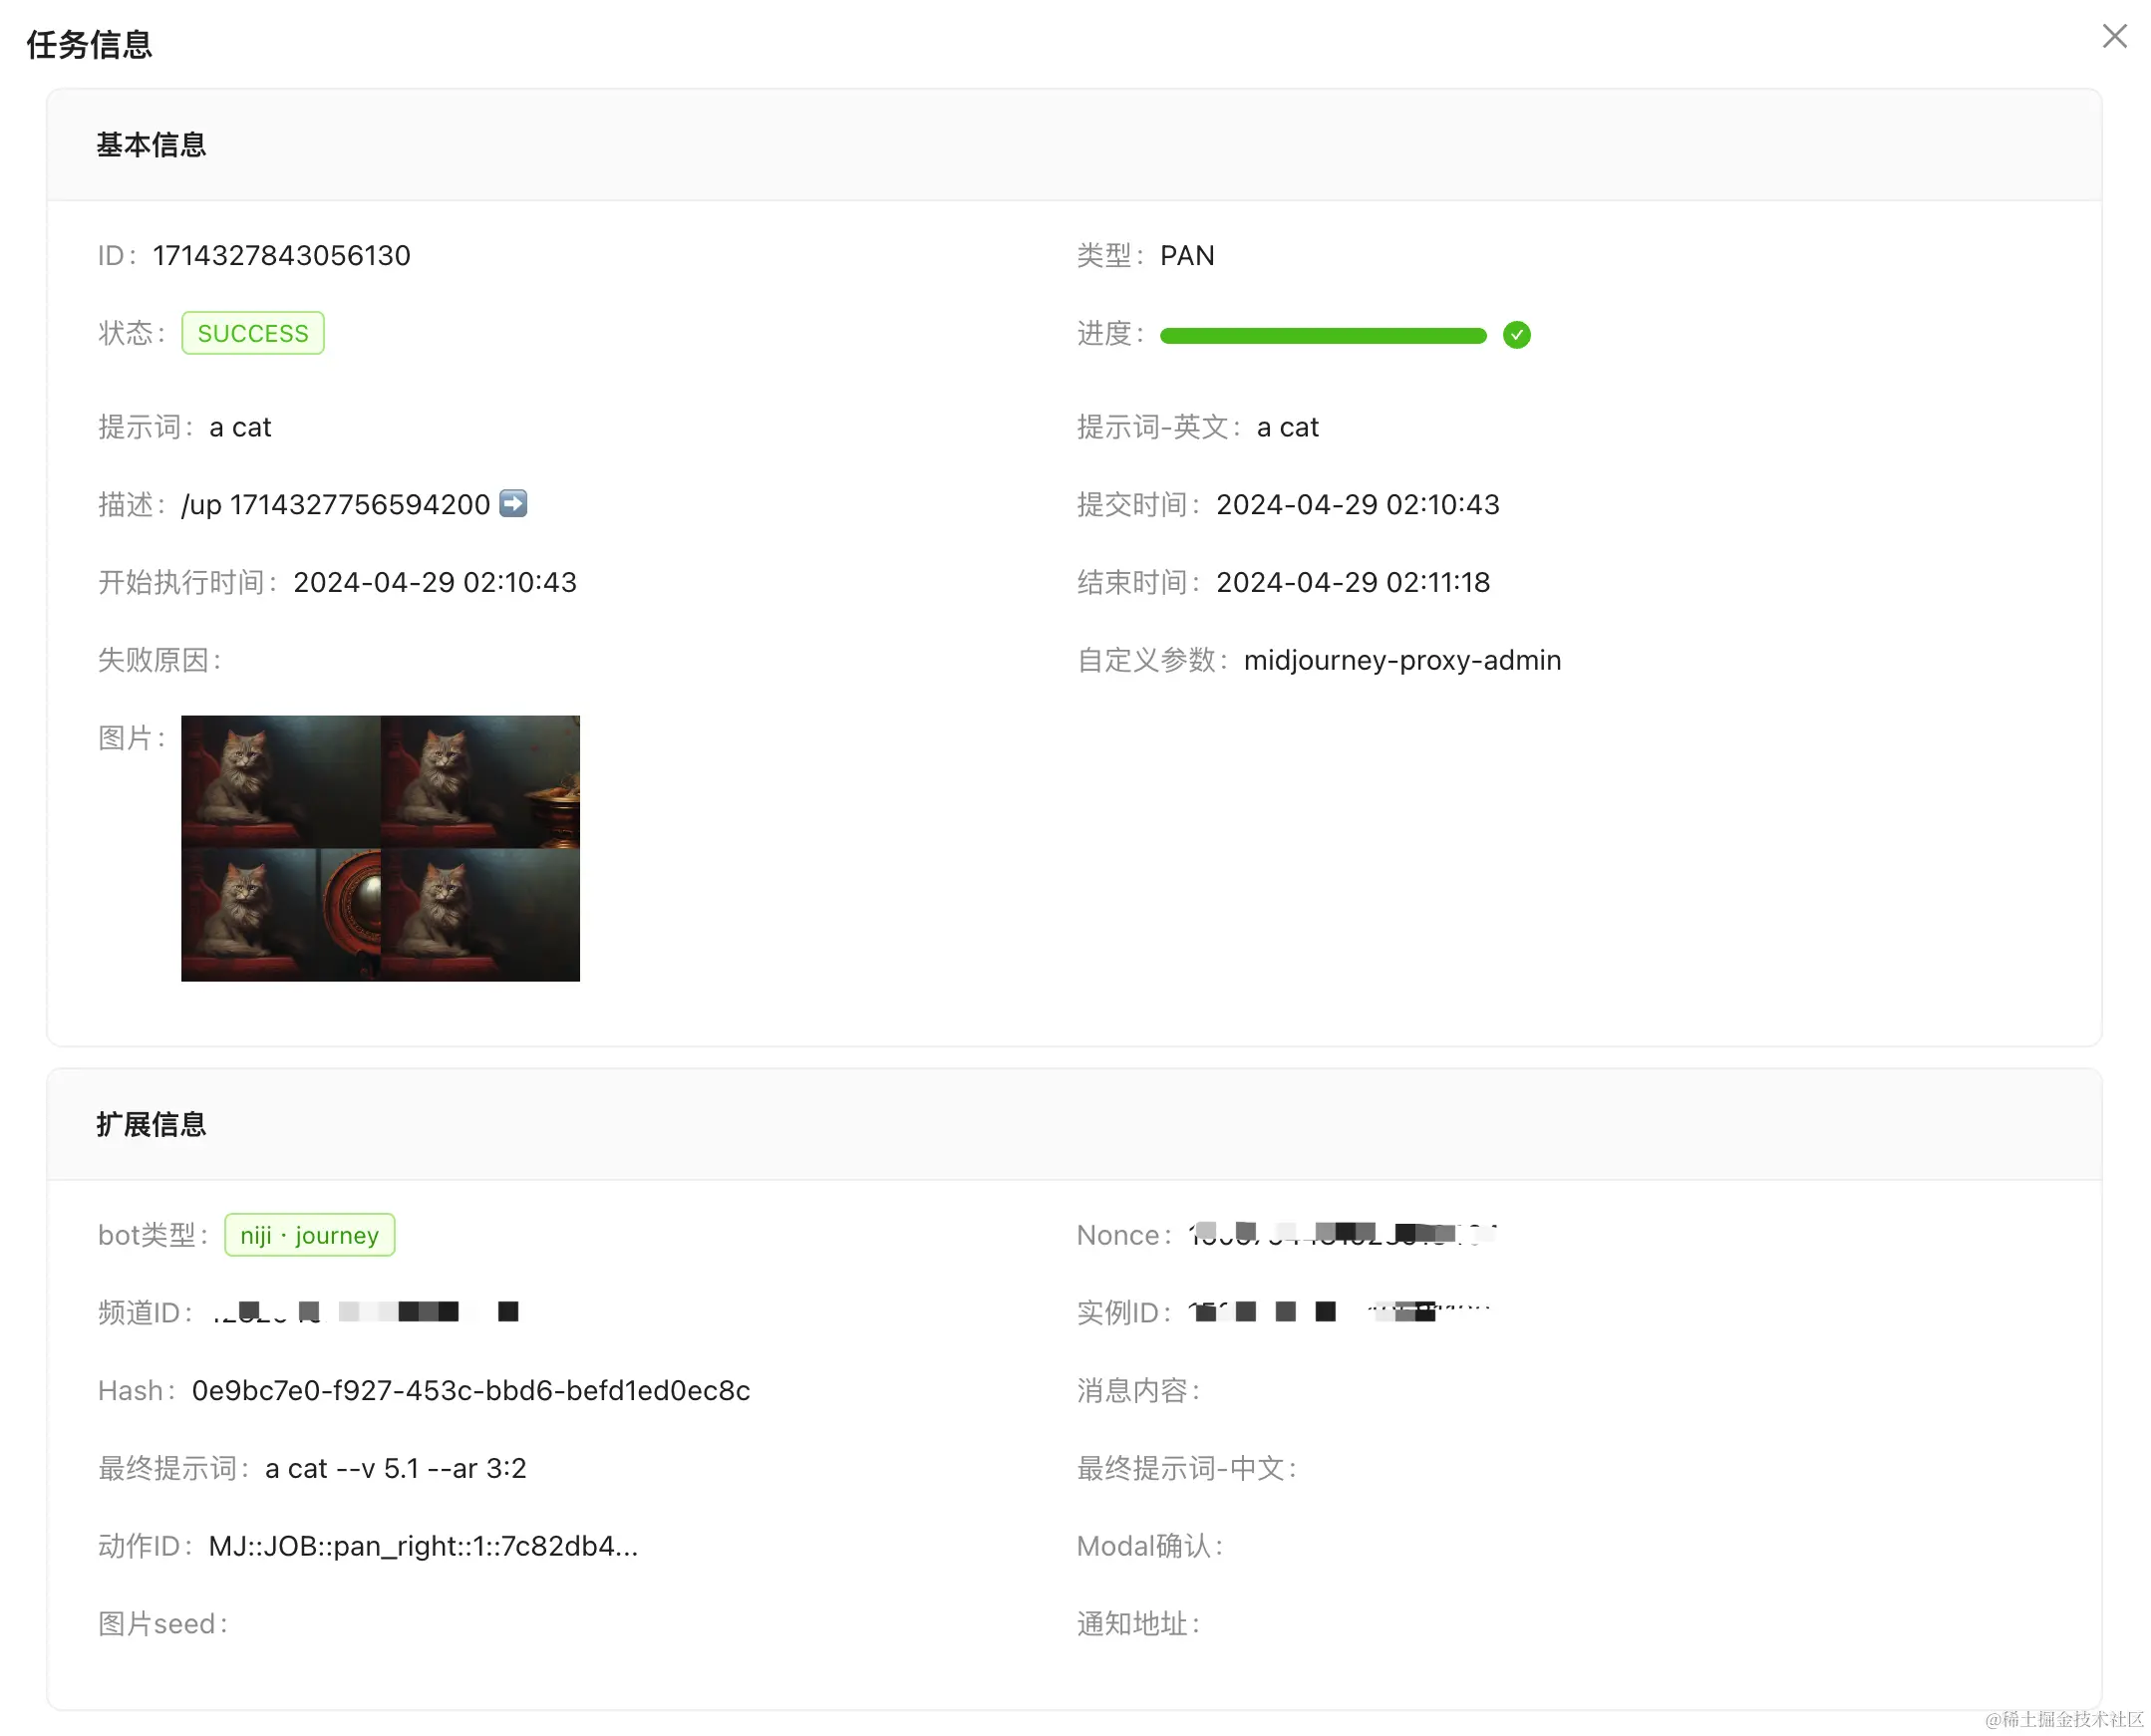Viewport: 2151px width, 1736px height.
Task: Click the /up 1714327756594200 description text
Action: click(335, 505)
